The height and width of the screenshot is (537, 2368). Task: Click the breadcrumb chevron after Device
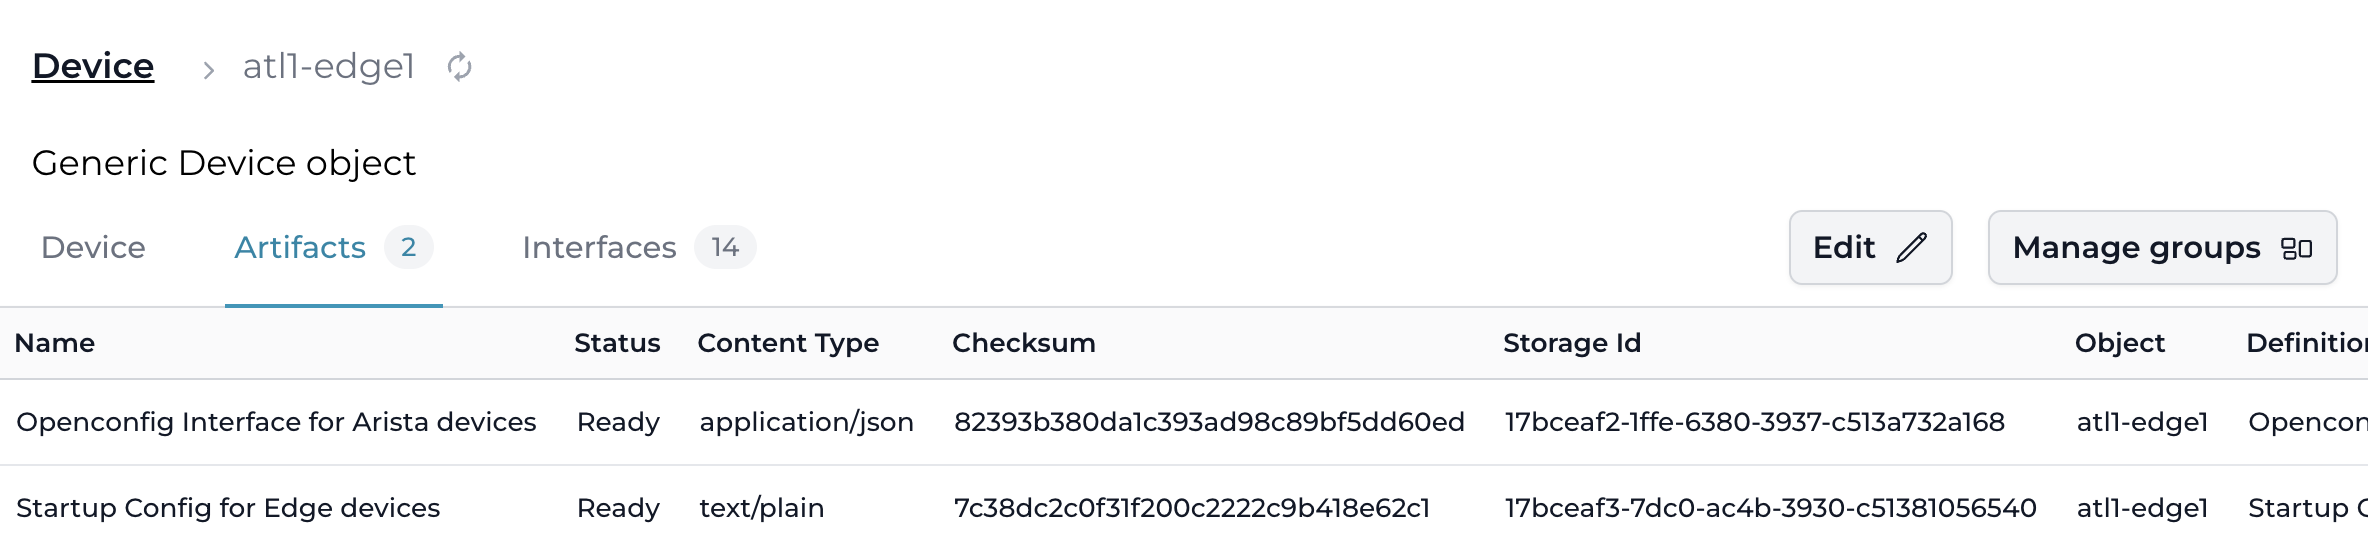point(208,70)
